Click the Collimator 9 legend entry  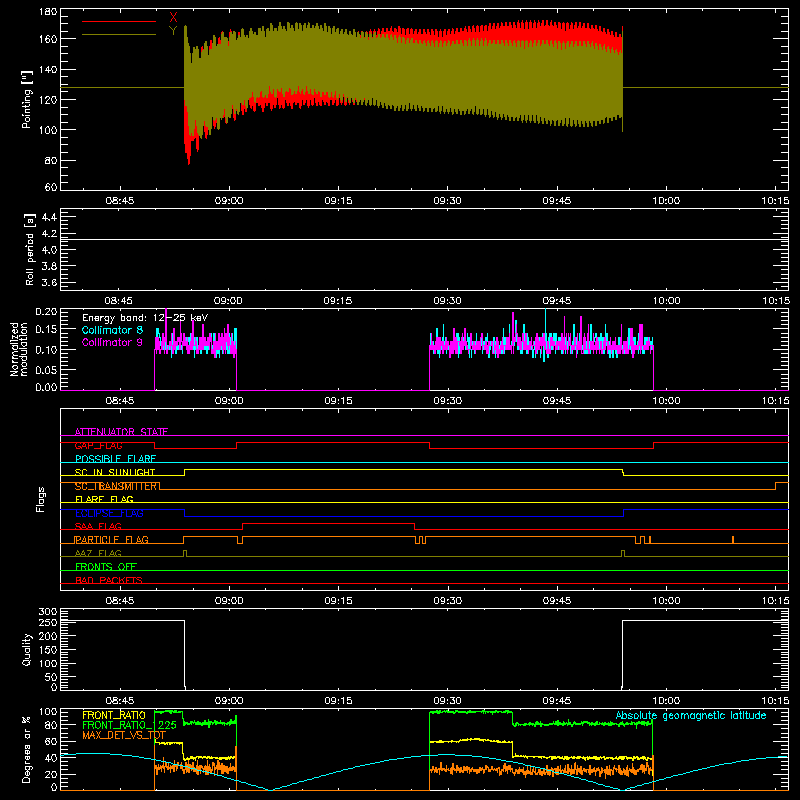(x=112, y=342)
